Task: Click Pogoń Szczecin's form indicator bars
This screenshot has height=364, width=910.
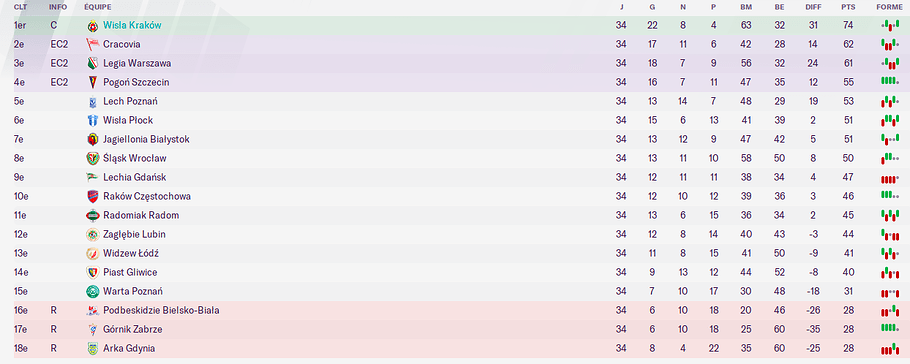Action: click(x=890, y=81)
